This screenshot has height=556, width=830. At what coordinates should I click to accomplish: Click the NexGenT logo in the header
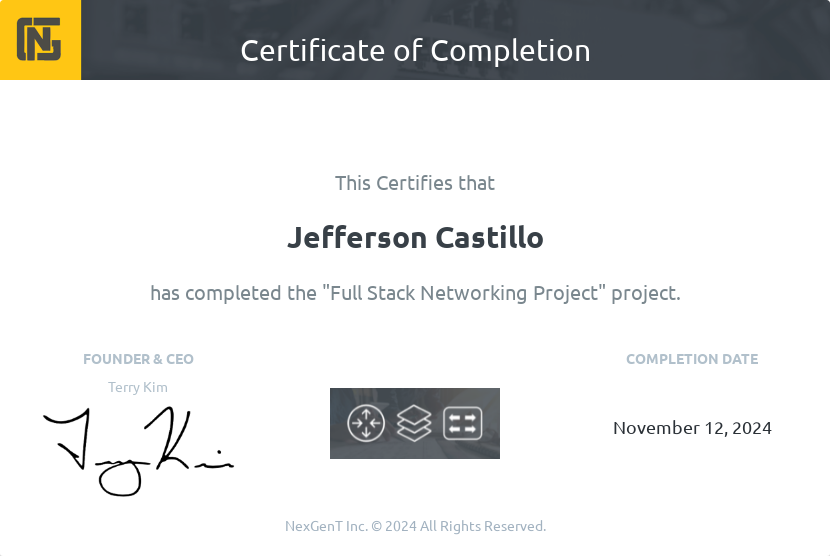40,40
